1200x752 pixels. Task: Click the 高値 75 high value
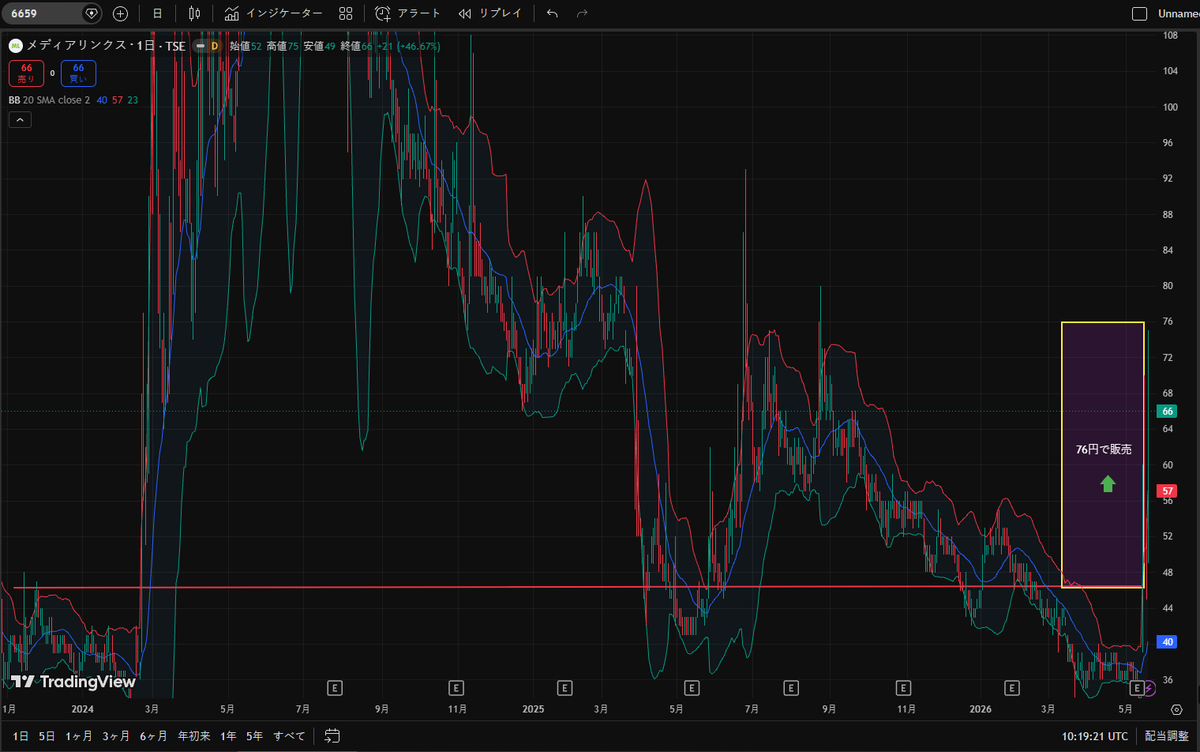[x=283, y=46]
